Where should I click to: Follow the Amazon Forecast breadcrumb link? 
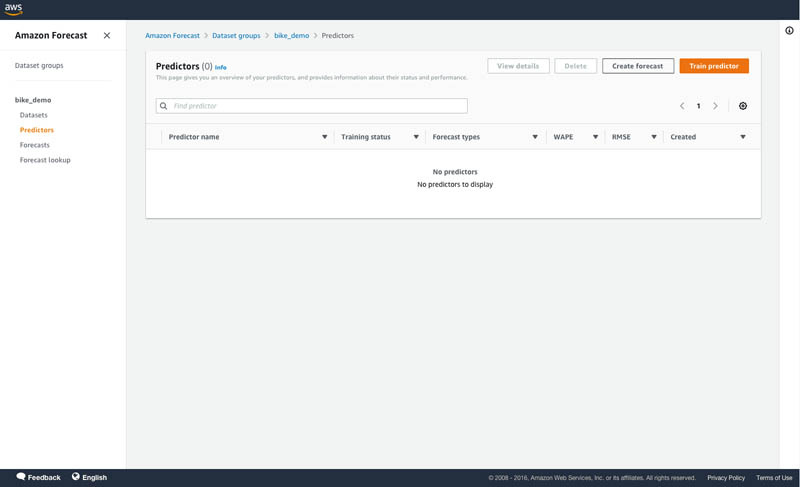pos(172,35)
